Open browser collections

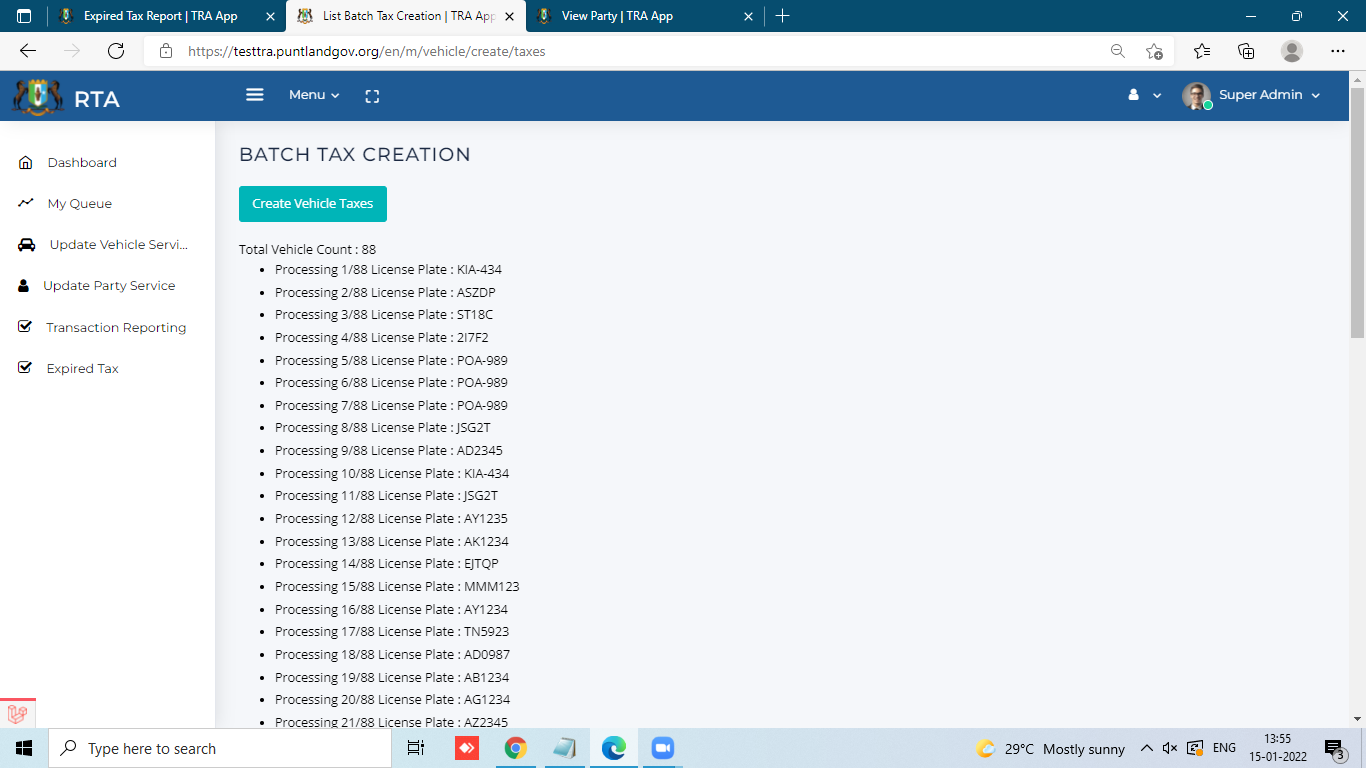pyautogui.click(x=1246, y=51)
